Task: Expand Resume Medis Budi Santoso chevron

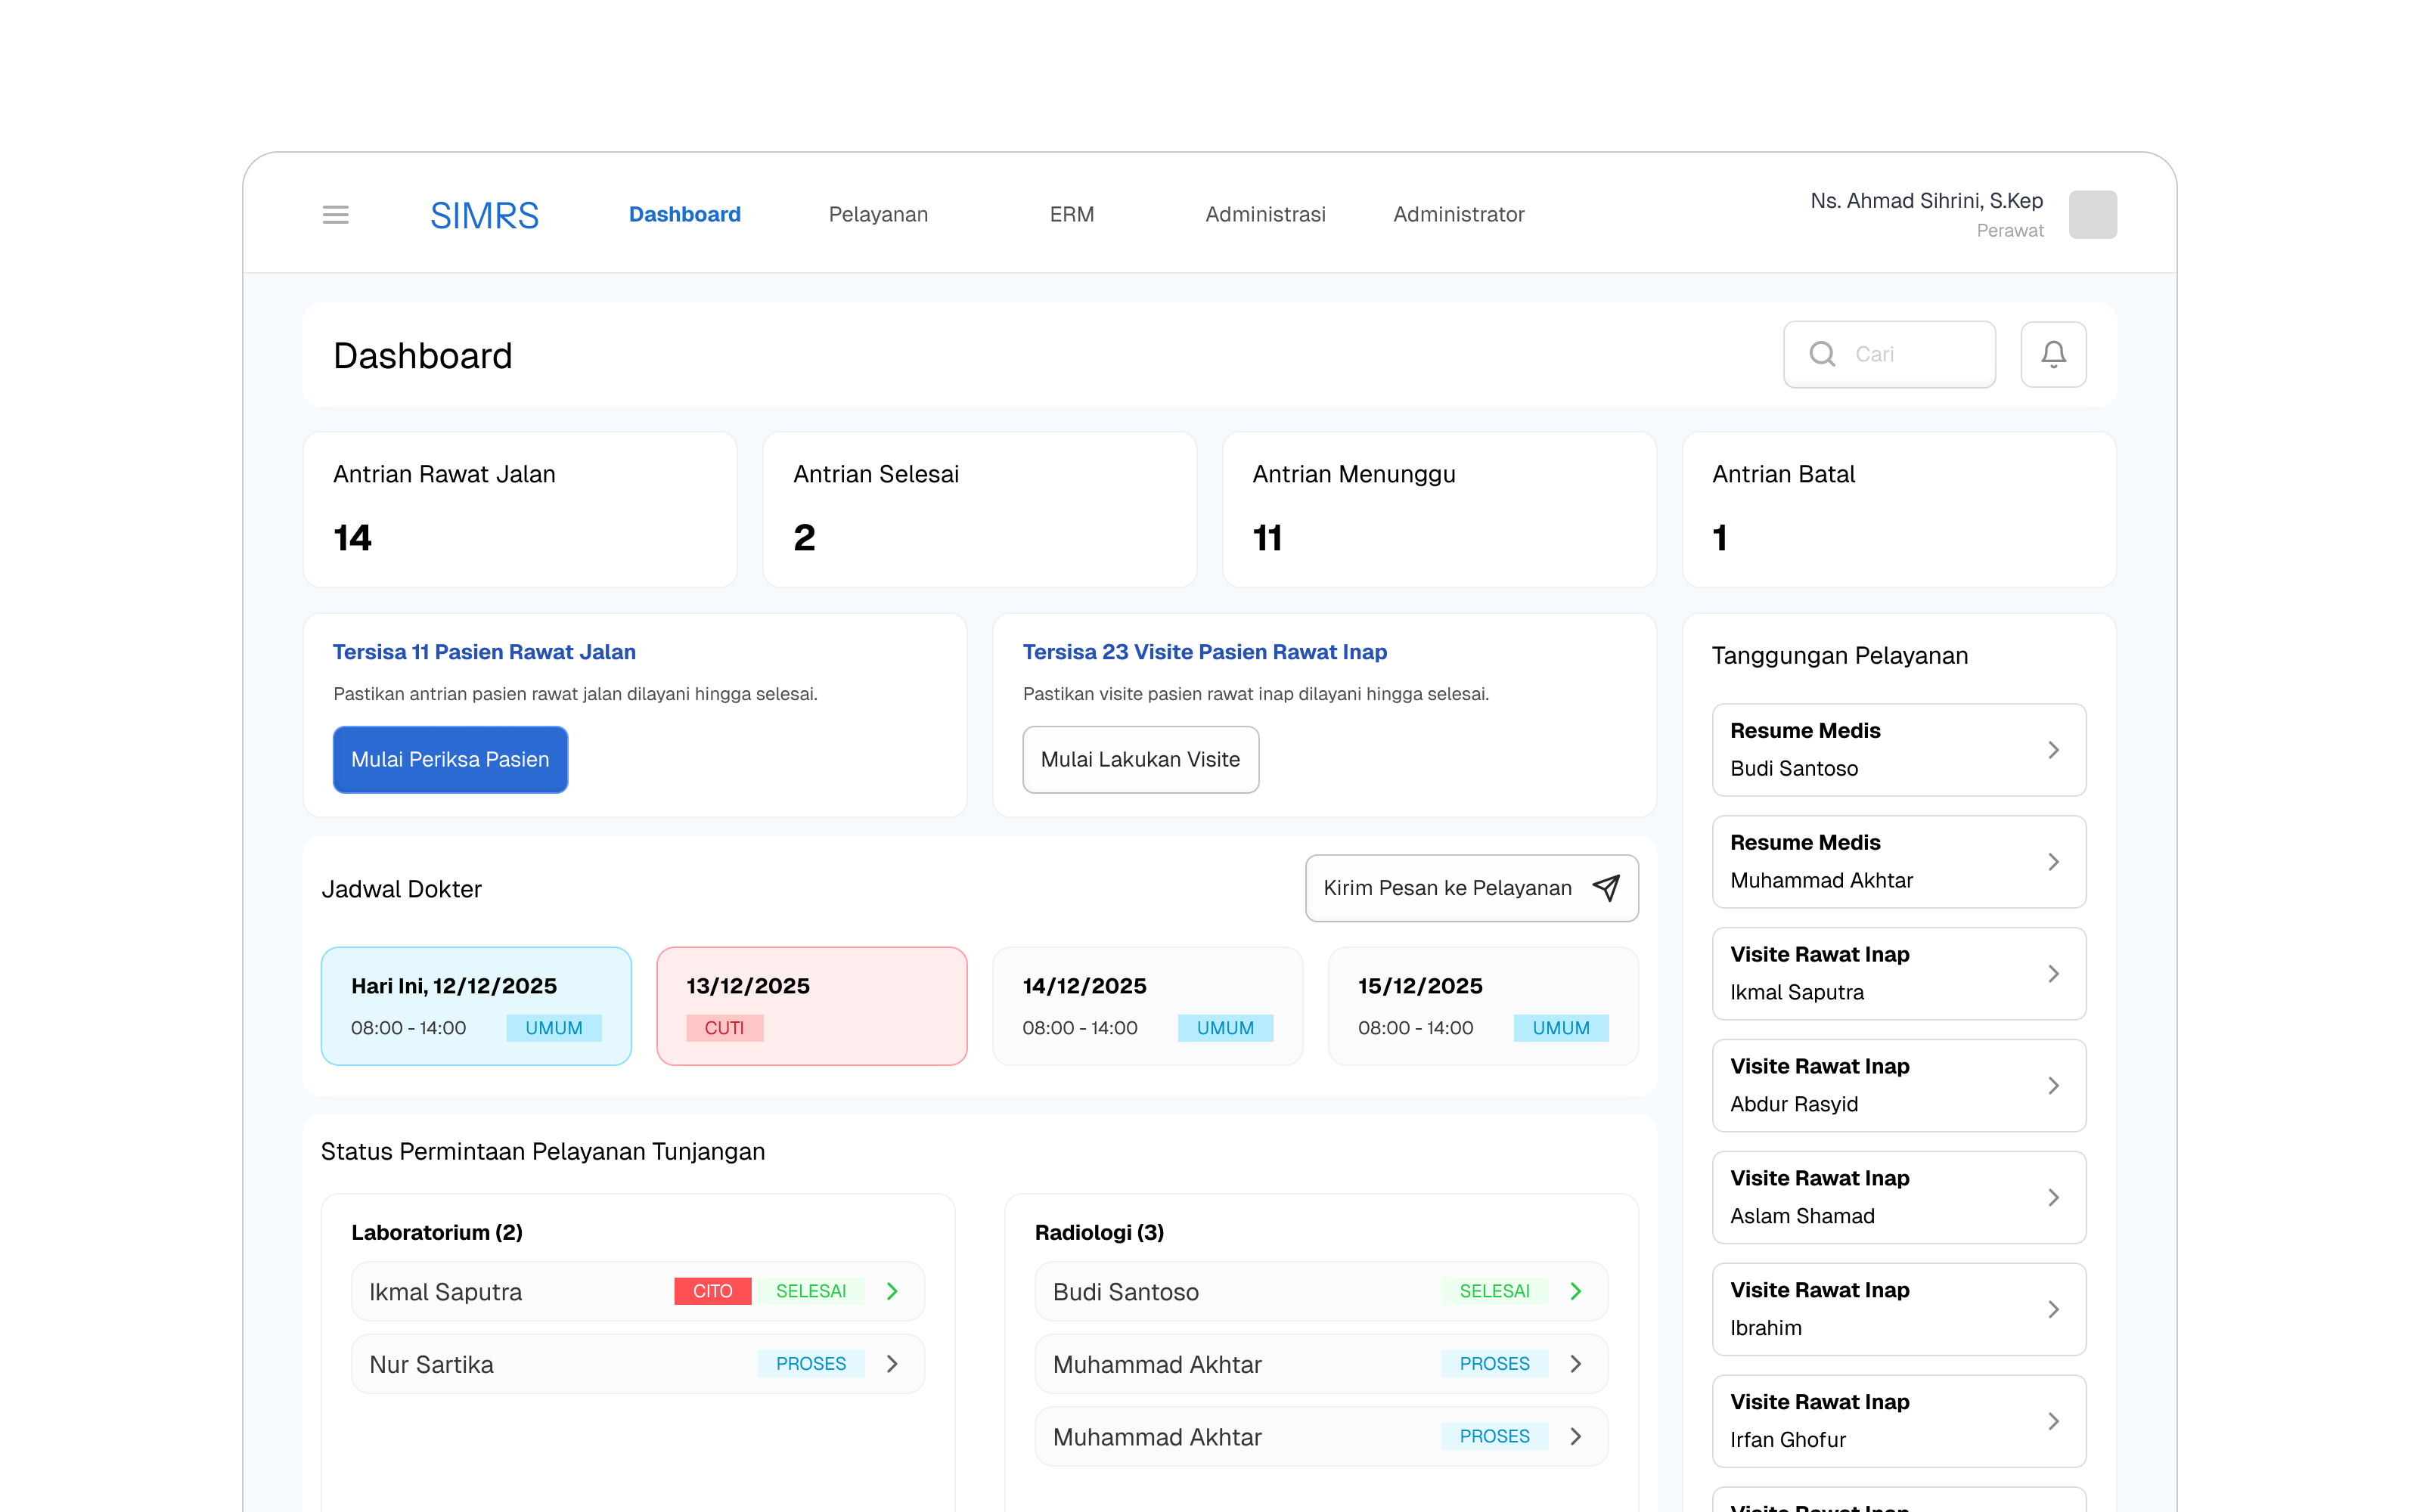Action: (x=2053, y=749)
